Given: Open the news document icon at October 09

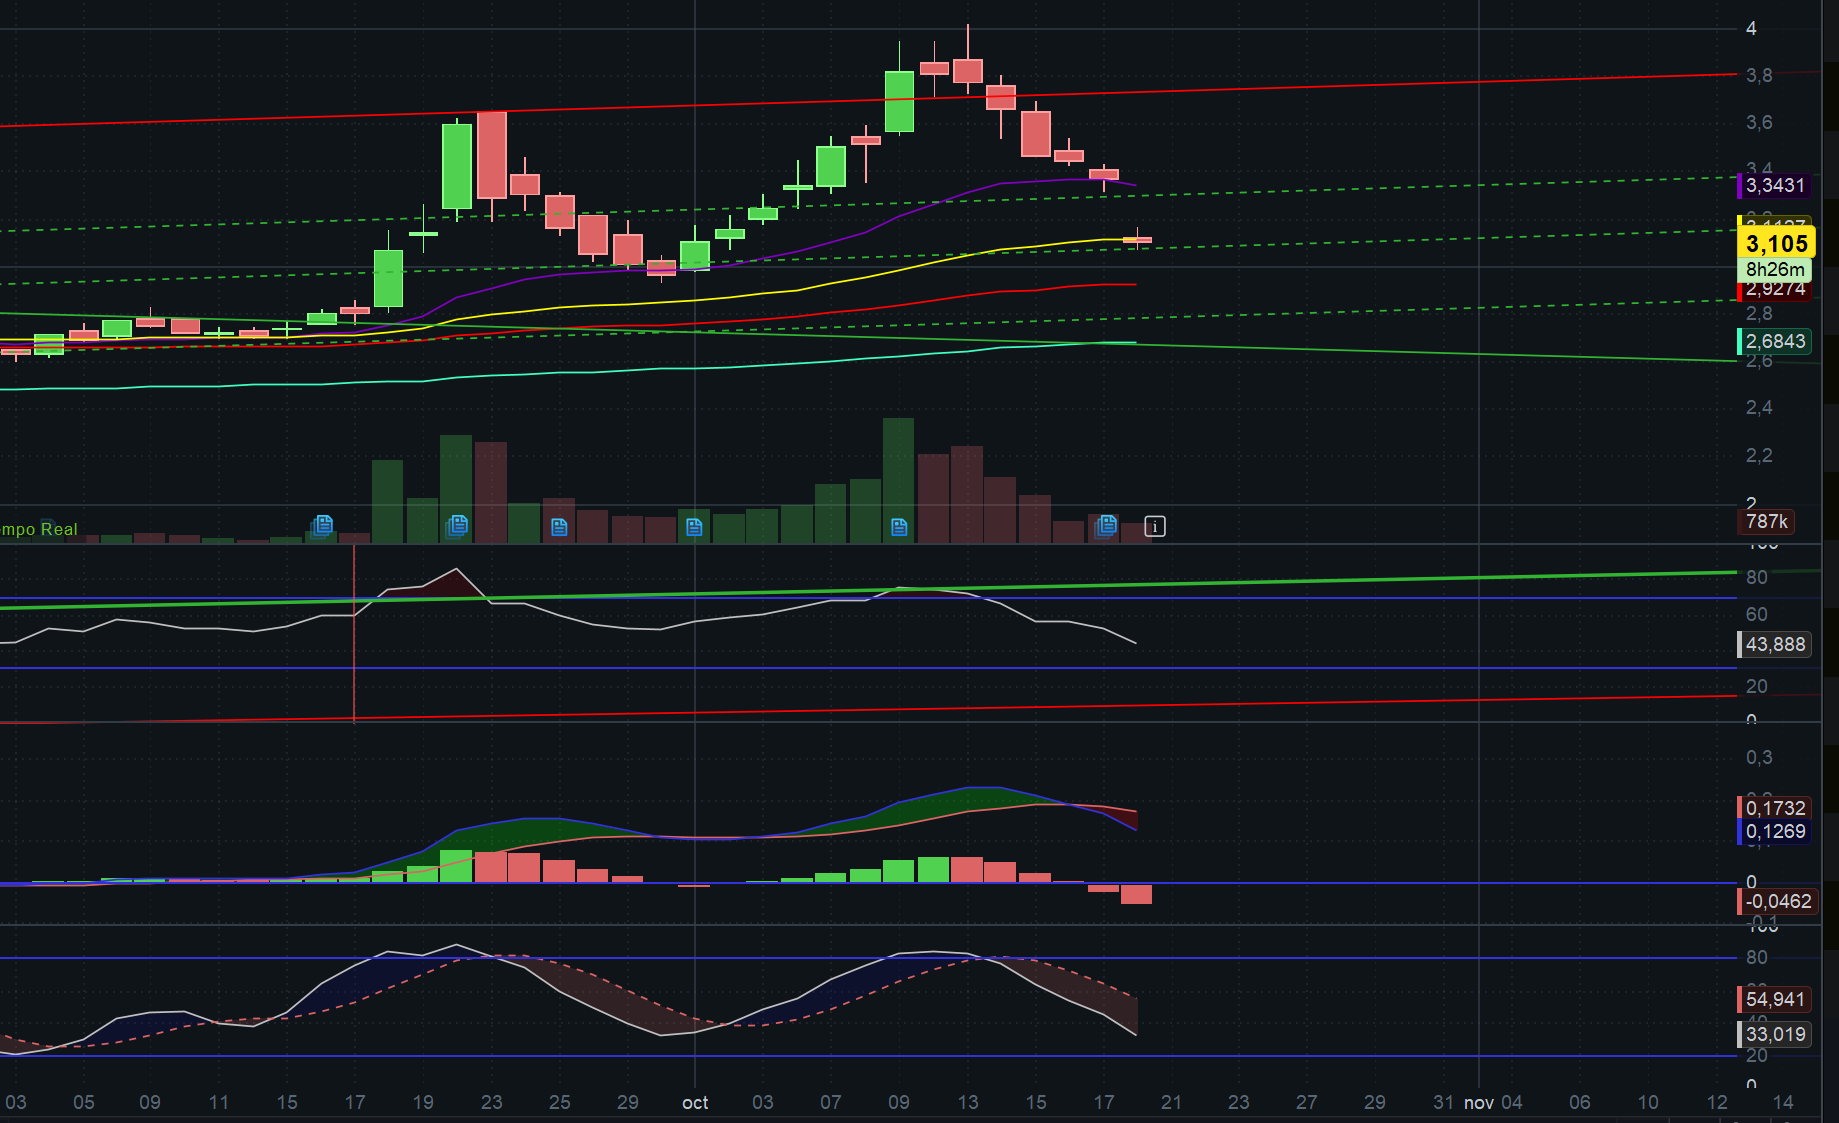Looking at the screenshot, I should click(899, 527).
